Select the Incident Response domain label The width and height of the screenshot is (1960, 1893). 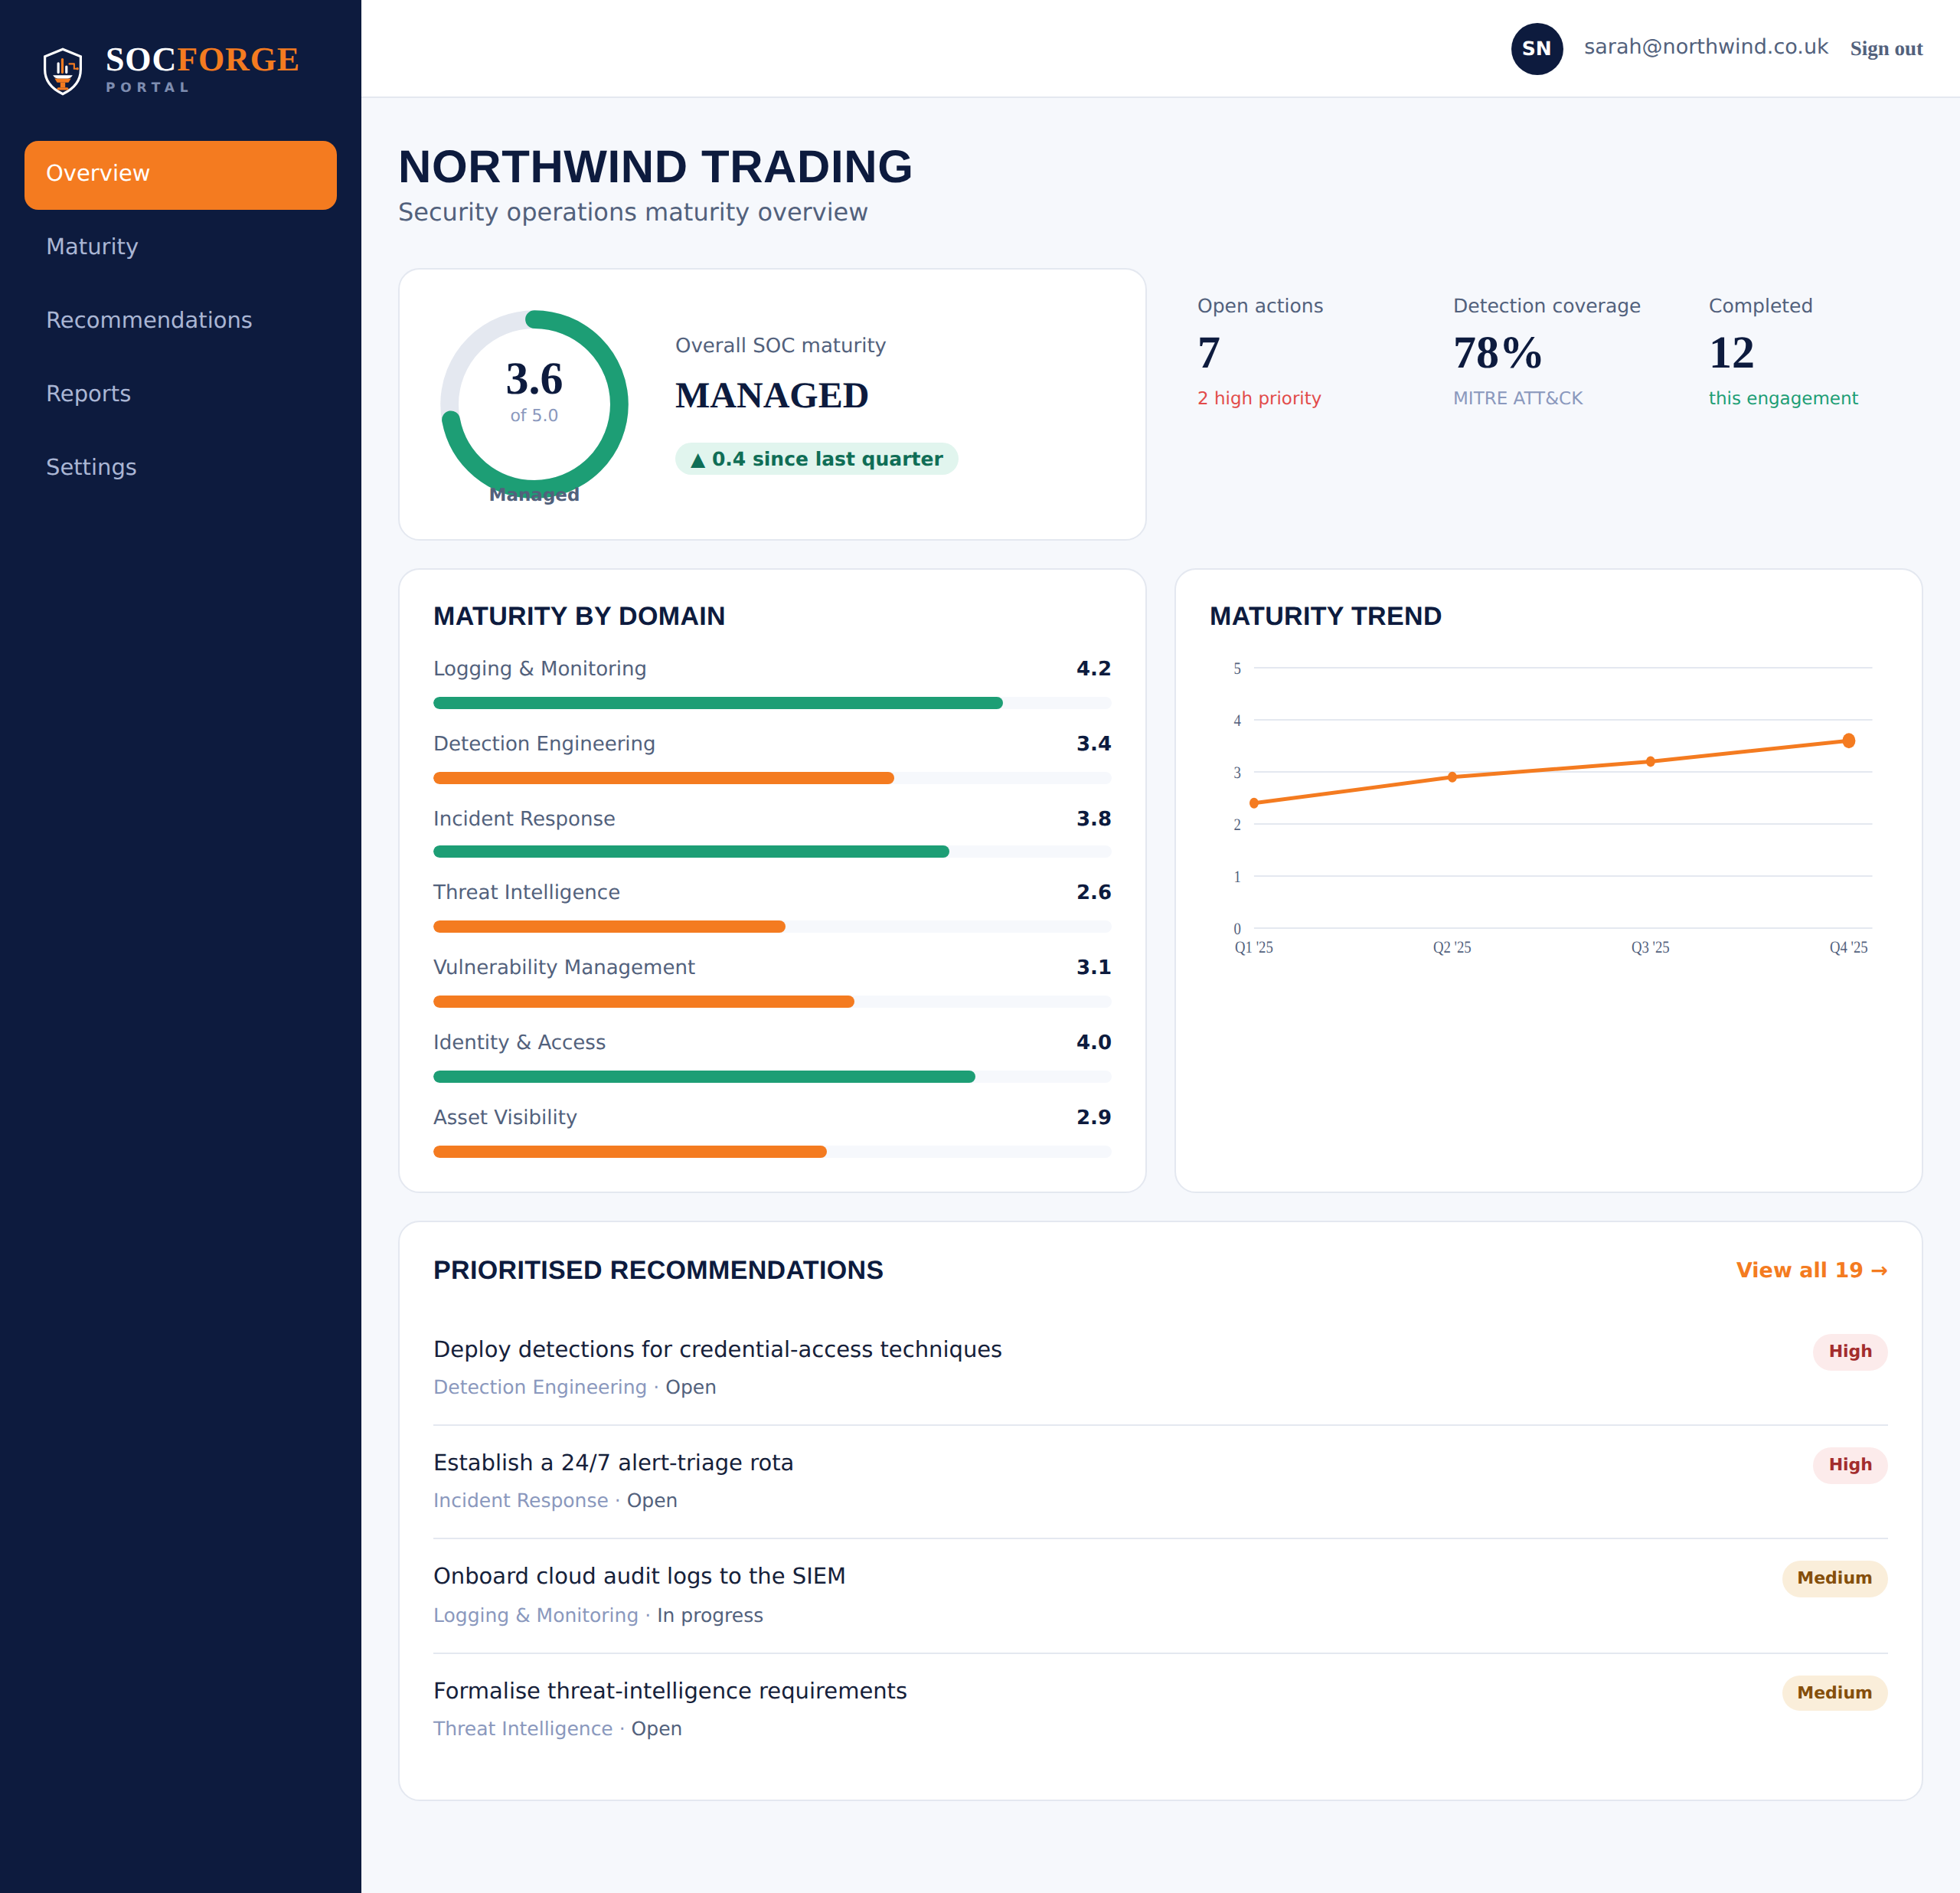point(524,818)
